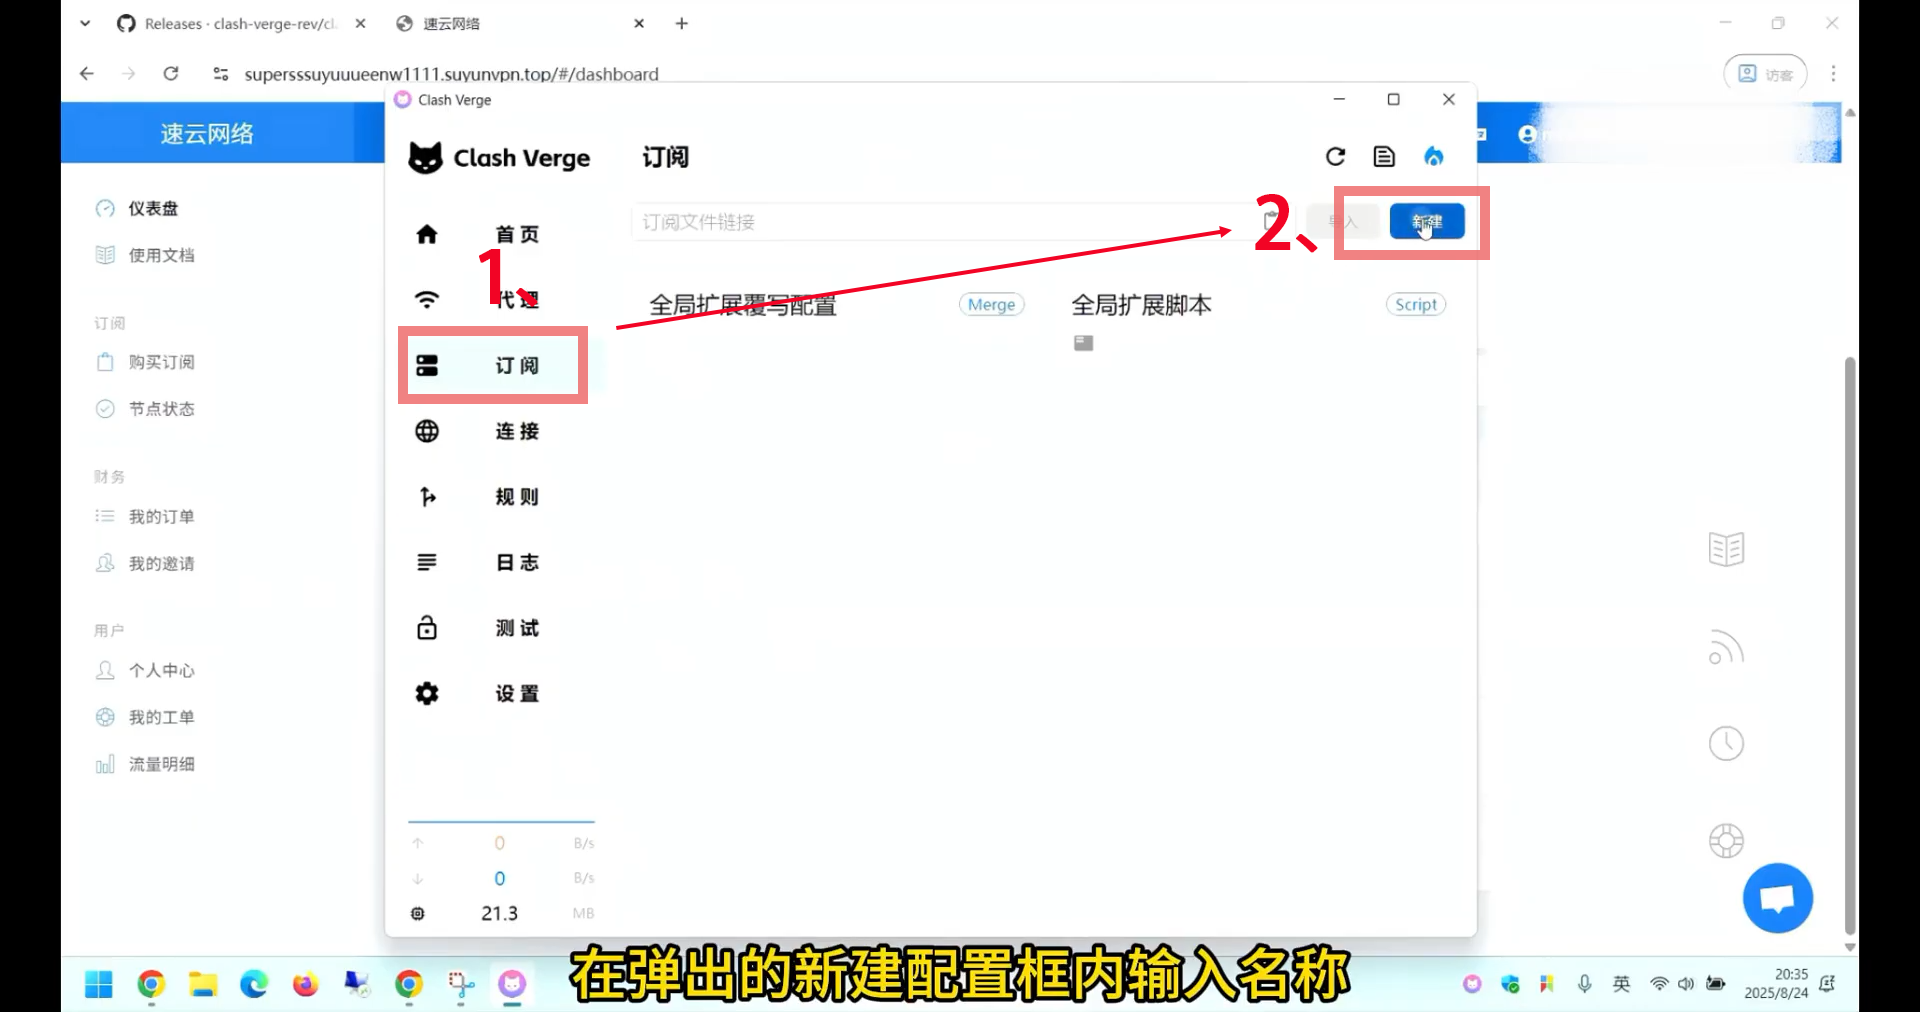The image size is (1920, 1012).
Task: Click the 导入 import button
Action: click(1343, 221)
